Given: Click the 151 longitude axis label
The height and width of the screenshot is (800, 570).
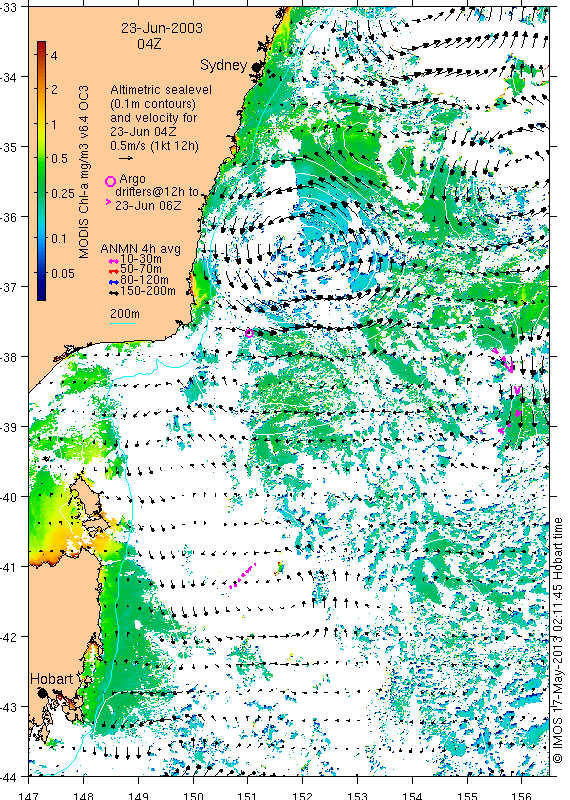Looking at the screenshot, I should (248, 795).
